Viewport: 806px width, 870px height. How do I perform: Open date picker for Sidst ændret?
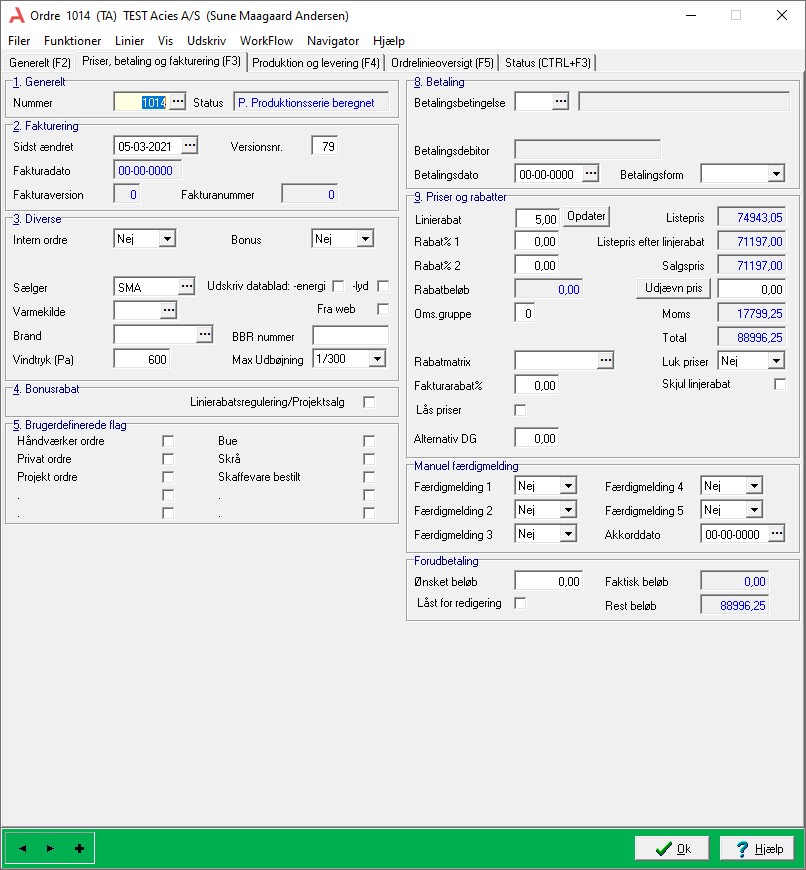[189, 146]
